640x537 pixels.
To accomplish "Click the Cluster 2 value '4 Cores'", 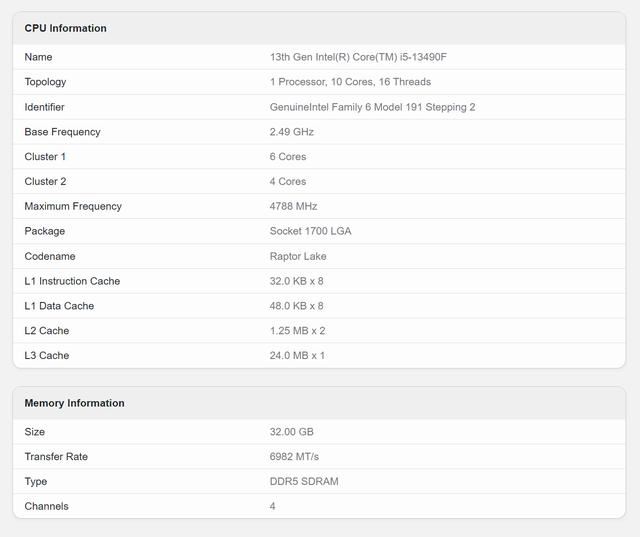I will 288,182.
